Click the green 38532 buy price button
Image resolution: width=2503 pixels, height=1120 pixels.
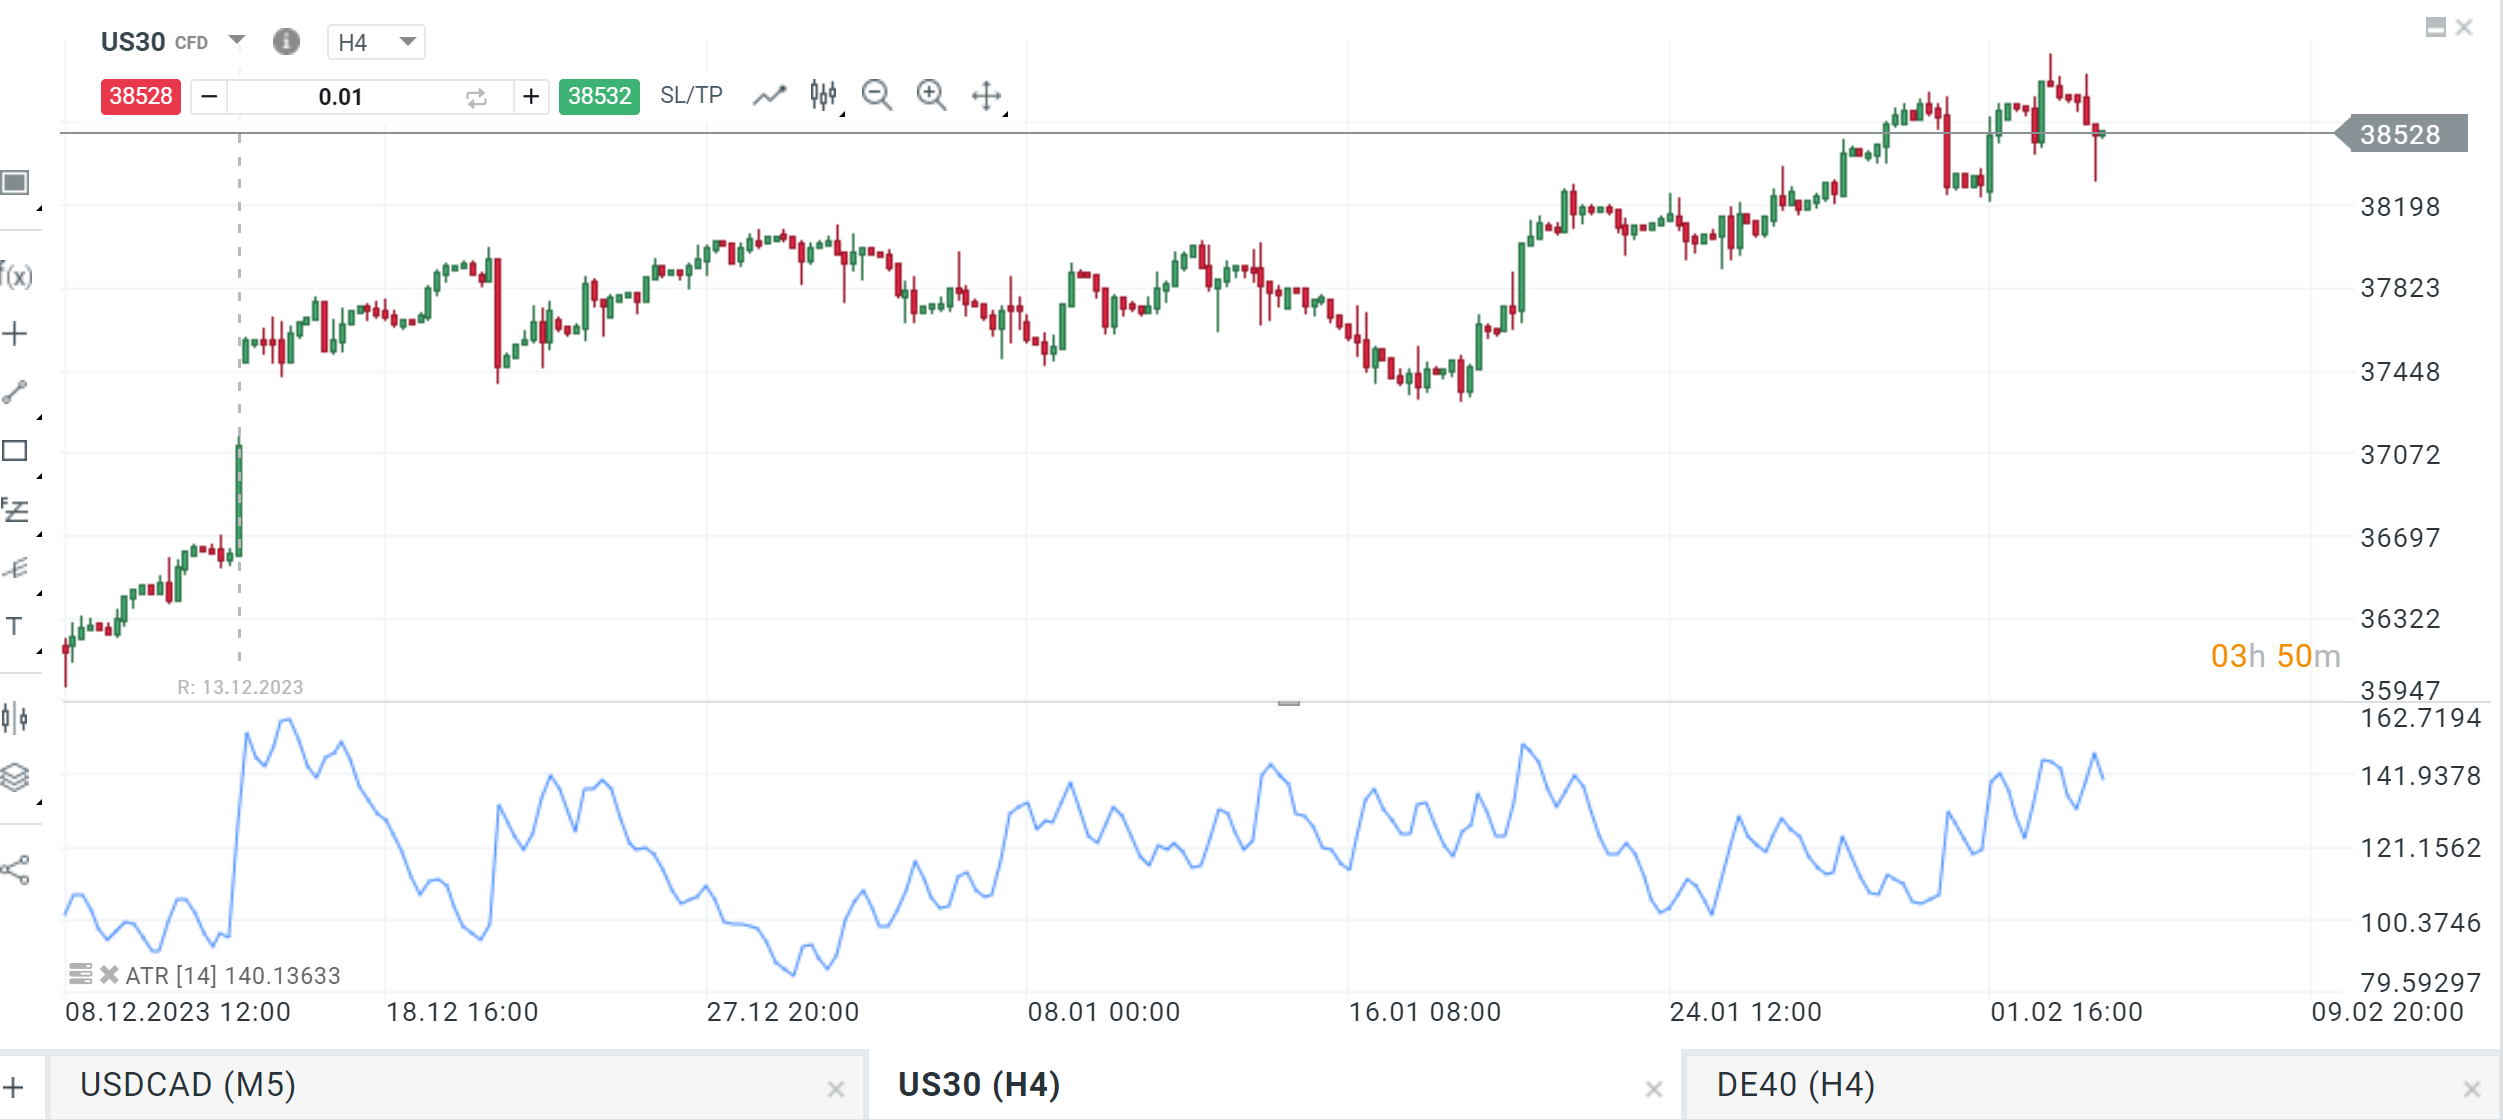point(599,96)
